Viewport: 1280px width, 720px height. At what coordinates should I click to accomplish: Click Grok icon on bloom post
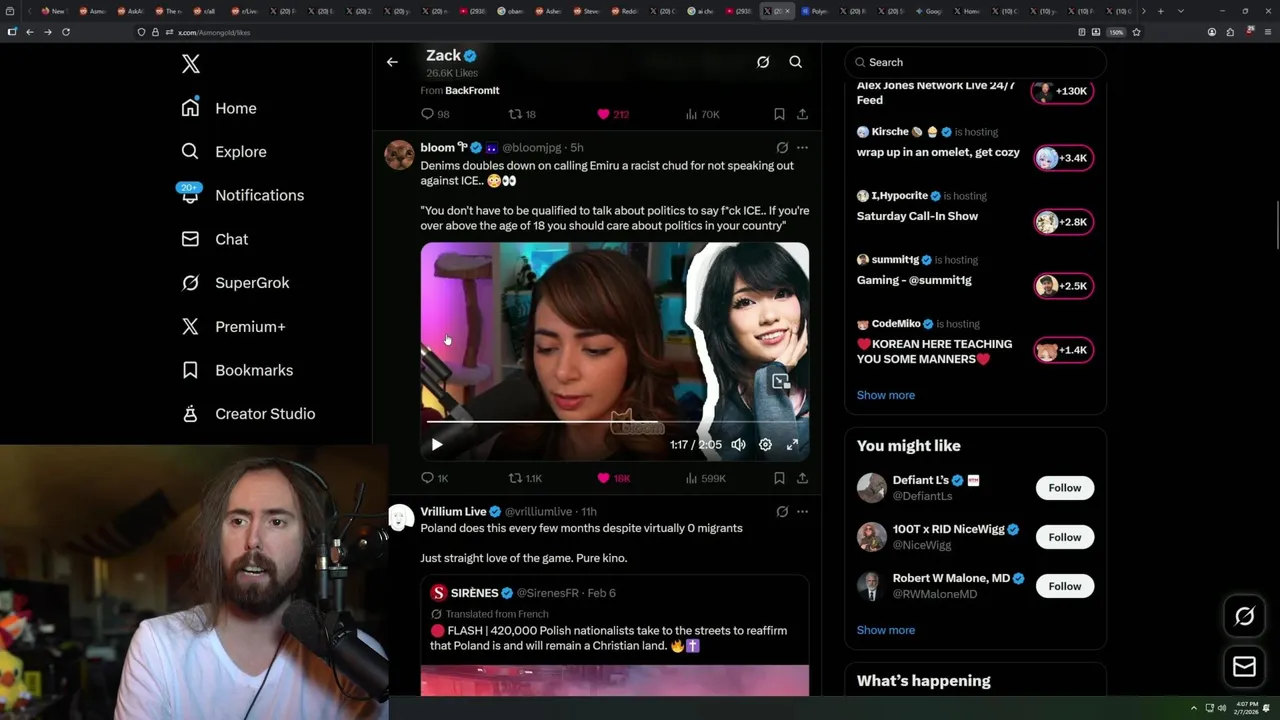(x=782, y=148)
